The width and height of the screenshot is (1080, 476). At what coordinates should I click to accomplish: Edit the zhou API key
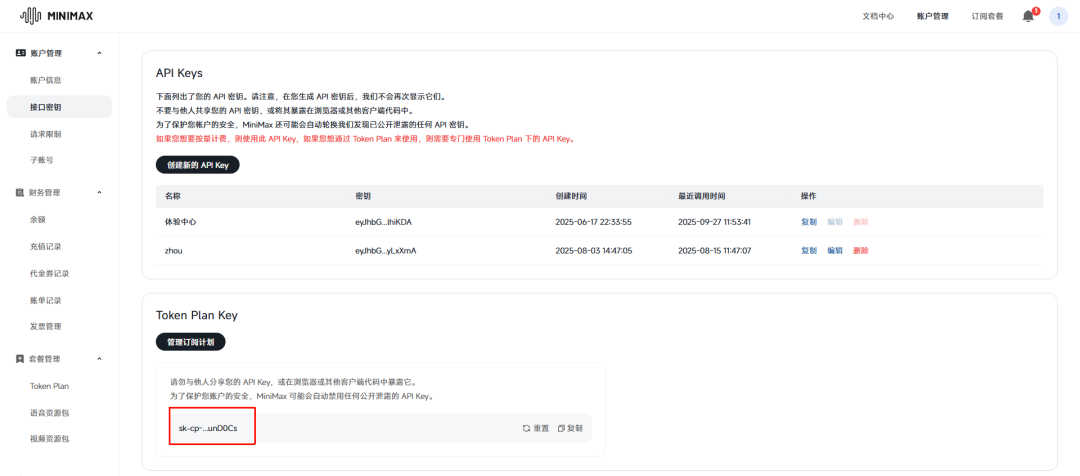835,251
